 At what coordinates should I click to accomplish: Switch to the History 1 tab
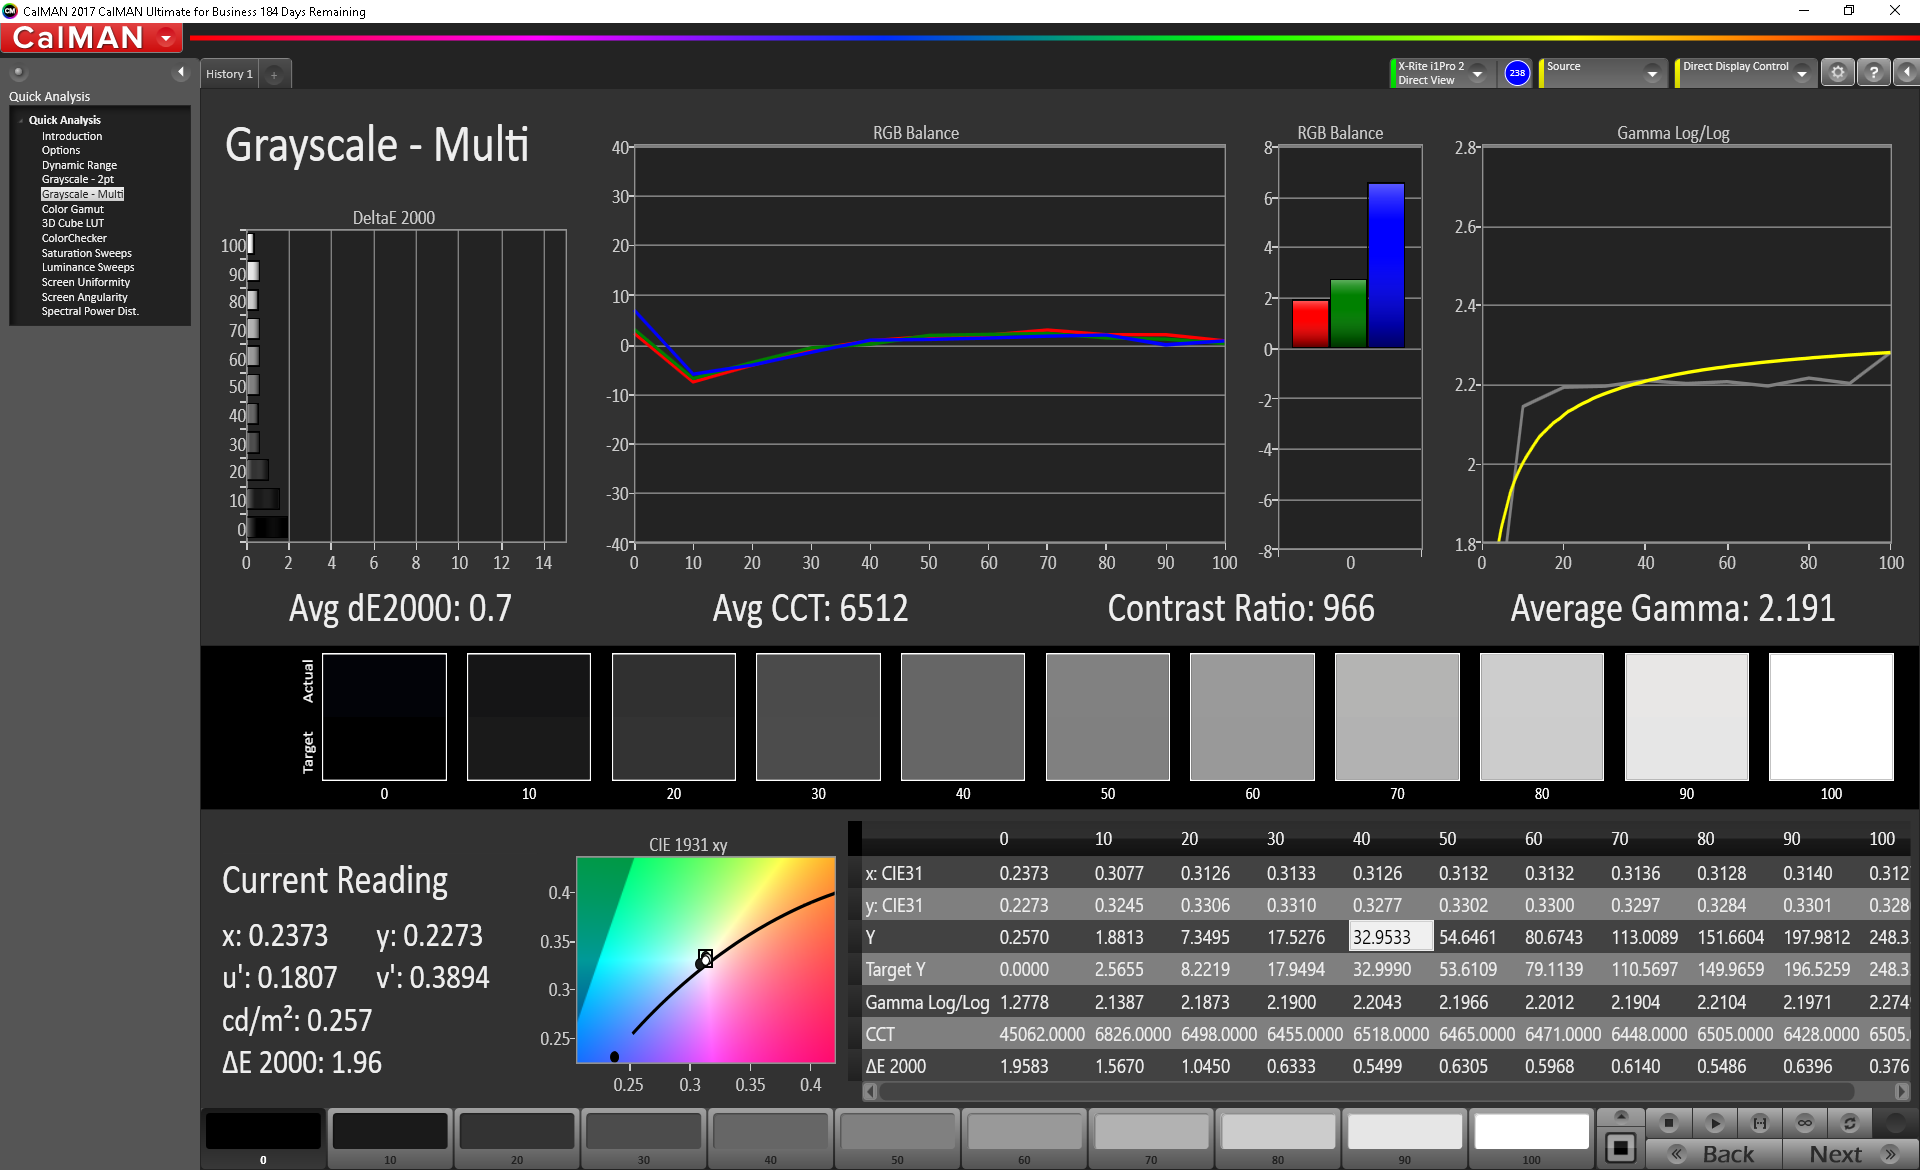(x=229, y=74)
